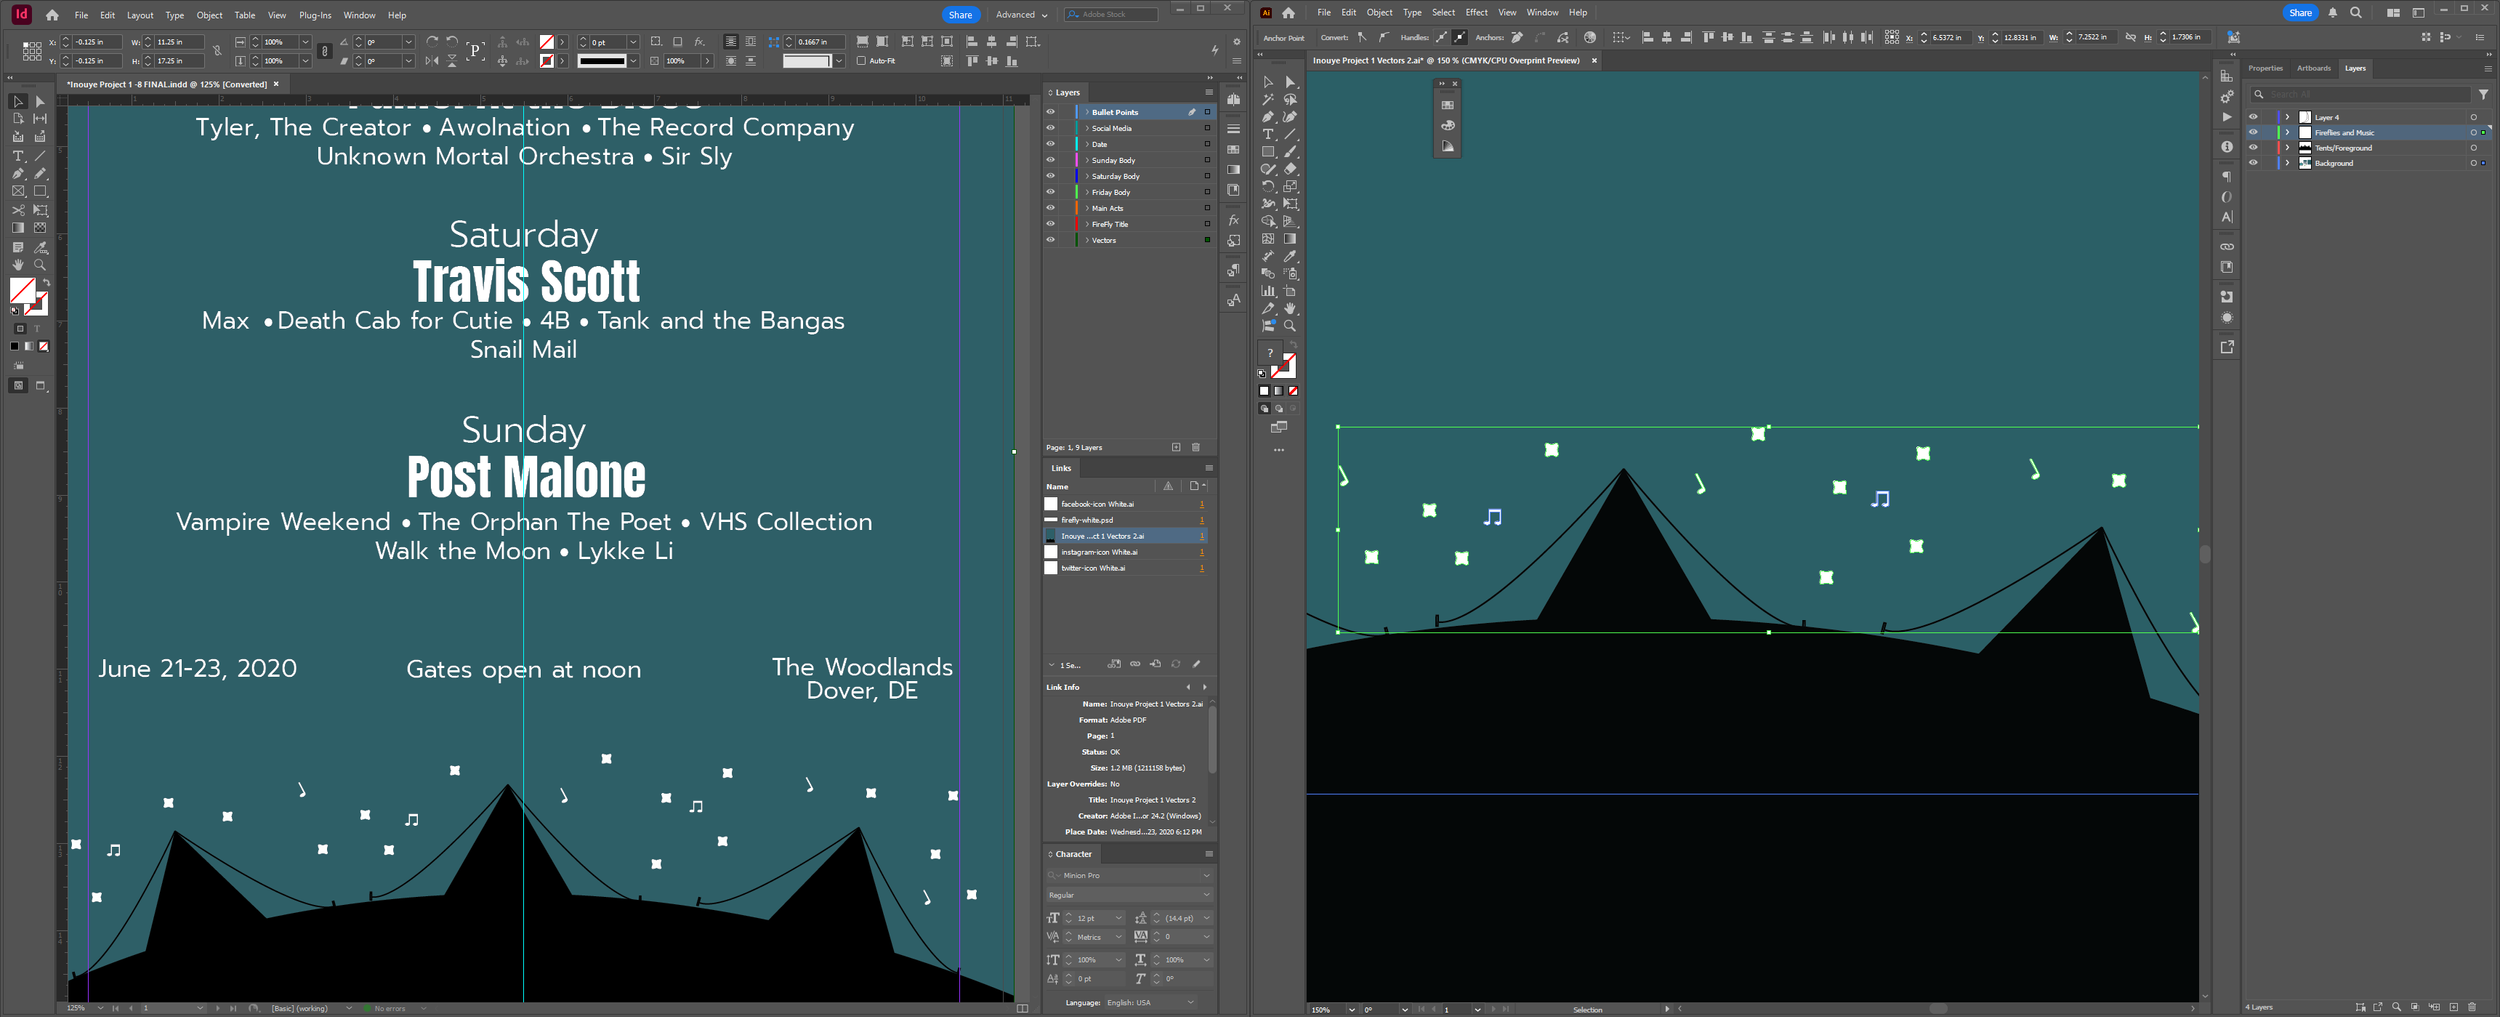Open the Illustrator zoom level 150% dropdown

1351,1010
